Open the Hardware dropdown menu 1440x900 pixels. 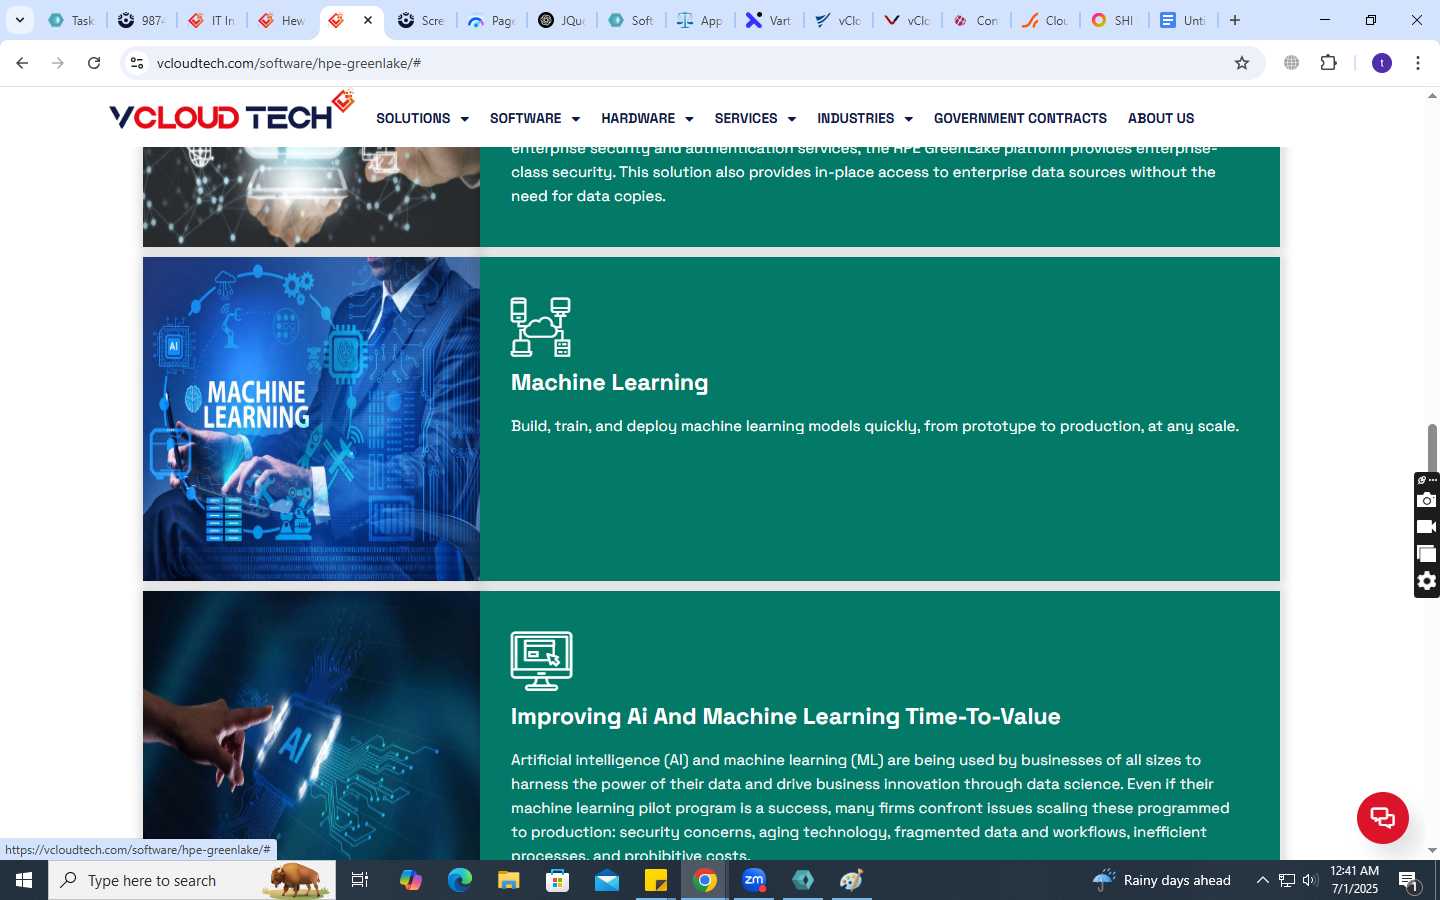point(647,118)
